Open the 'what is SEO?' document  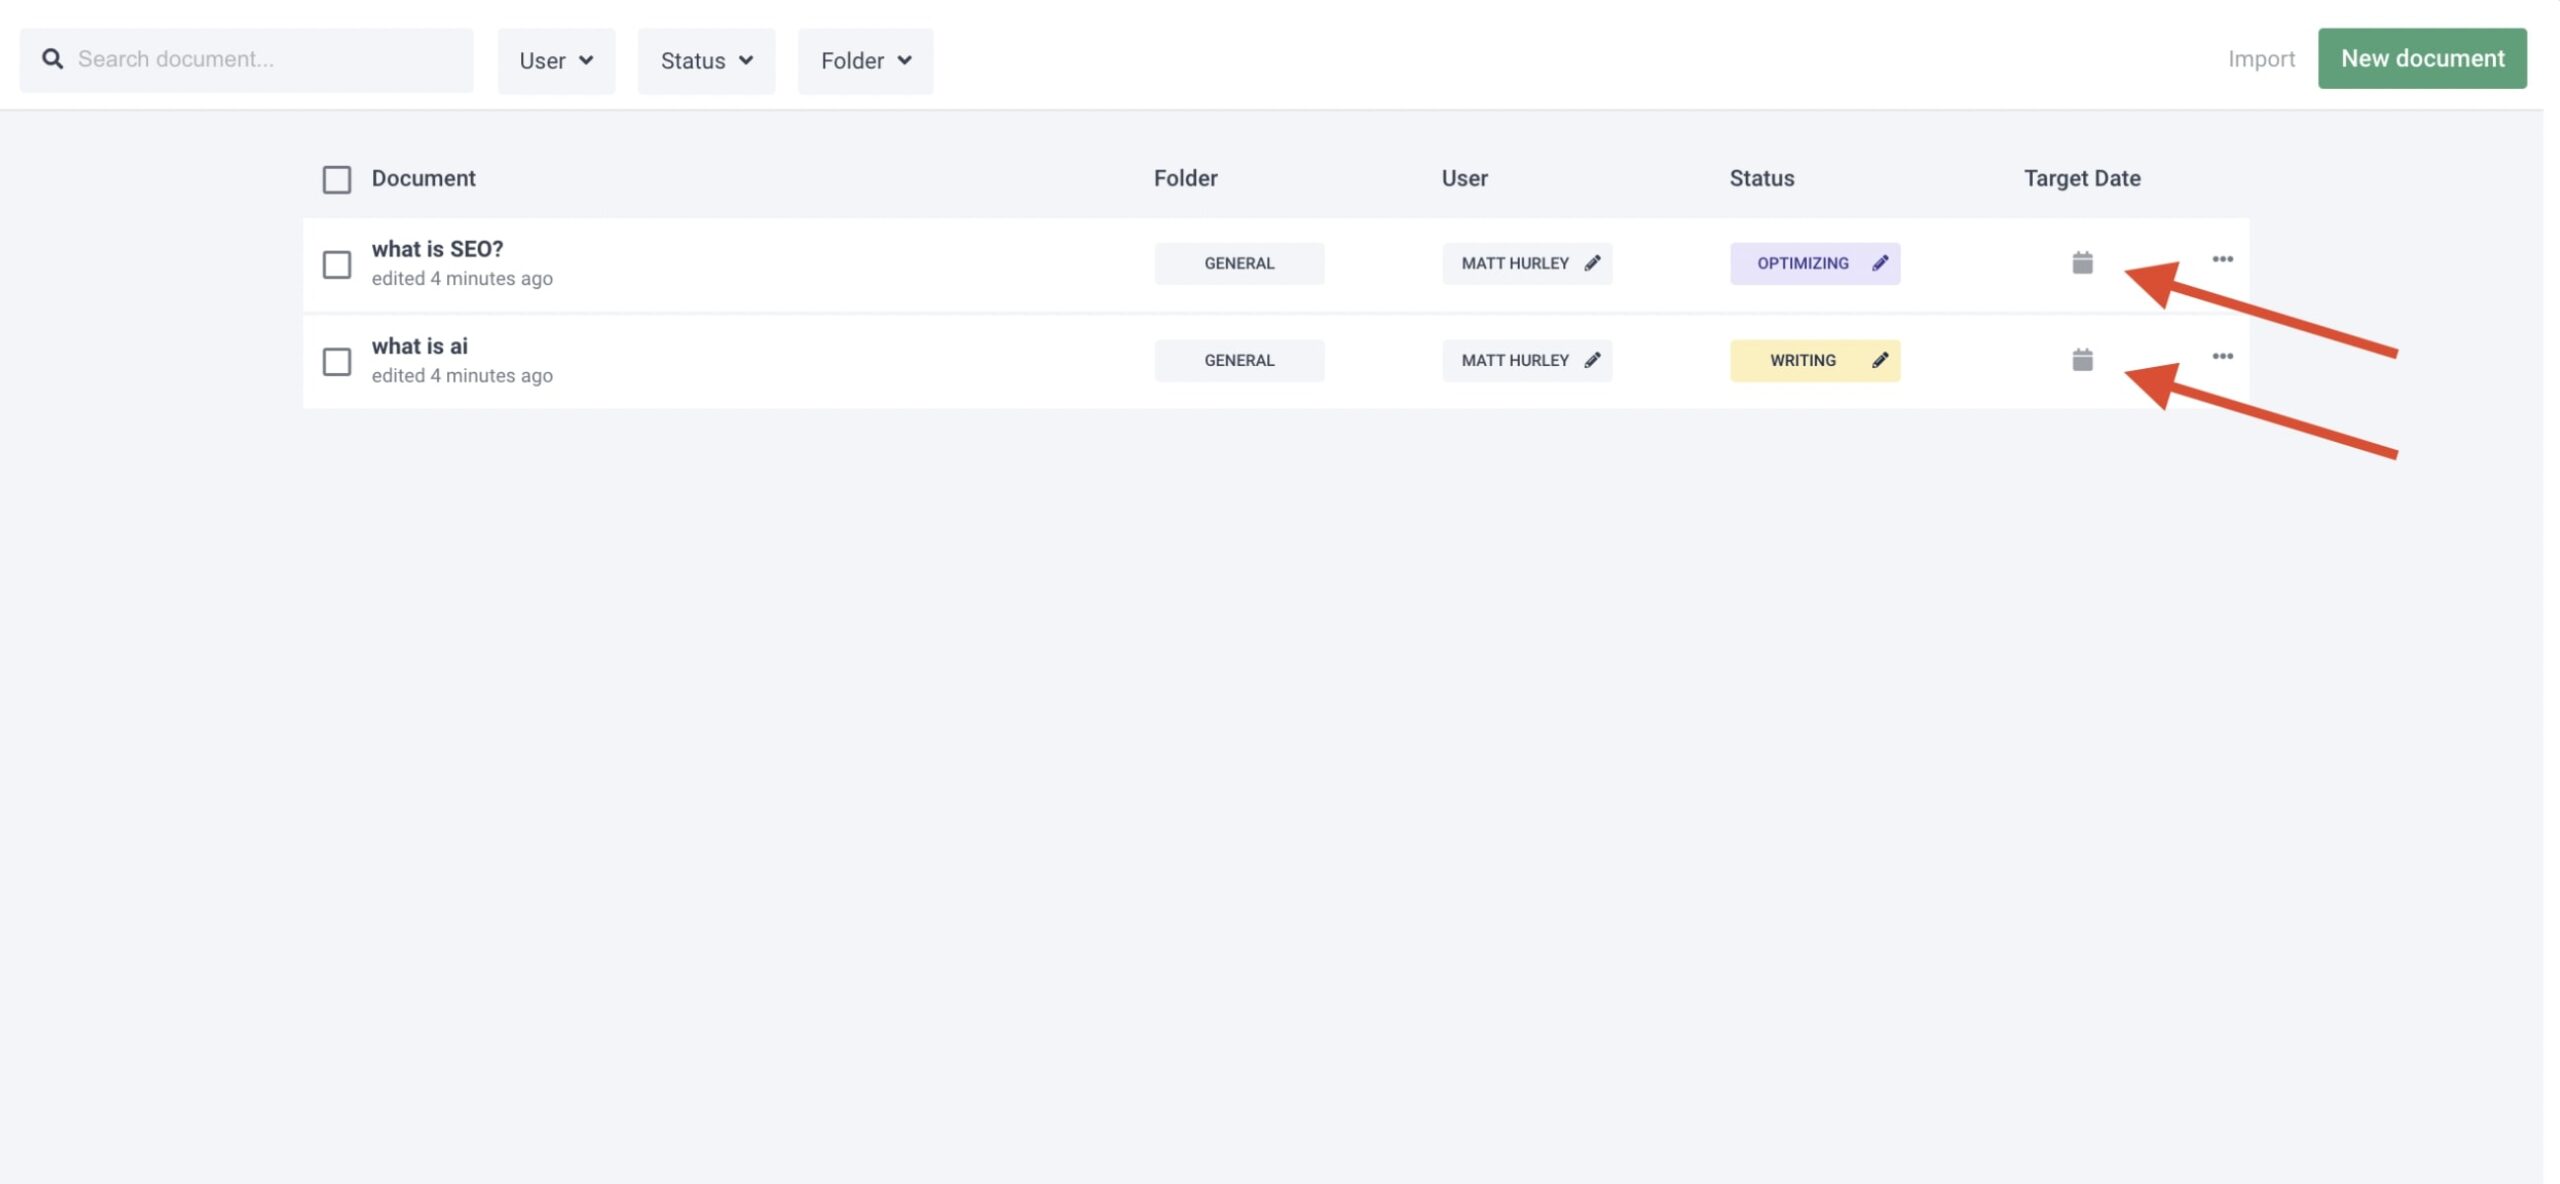(437, 249)
